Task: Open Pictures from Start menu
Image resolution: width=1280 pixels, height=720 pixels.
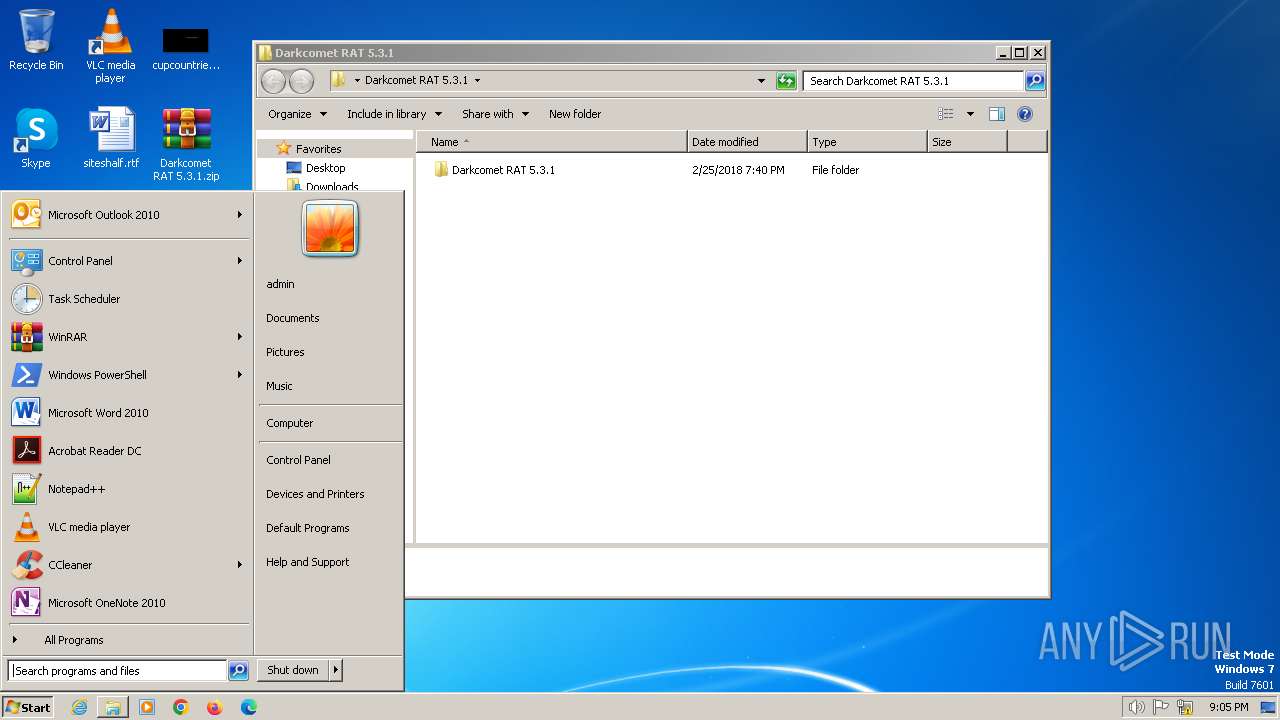Action: coord(285,352)
